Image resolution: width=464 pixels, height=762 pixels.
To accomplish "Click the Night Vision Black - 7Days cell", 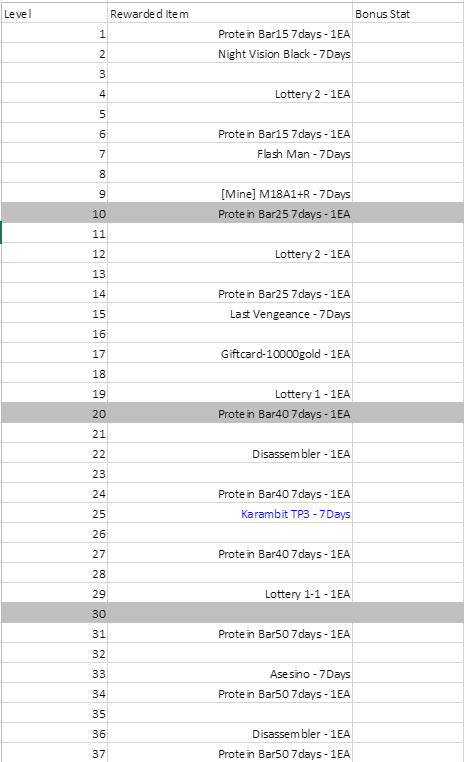I will click(x=230, y=54).
